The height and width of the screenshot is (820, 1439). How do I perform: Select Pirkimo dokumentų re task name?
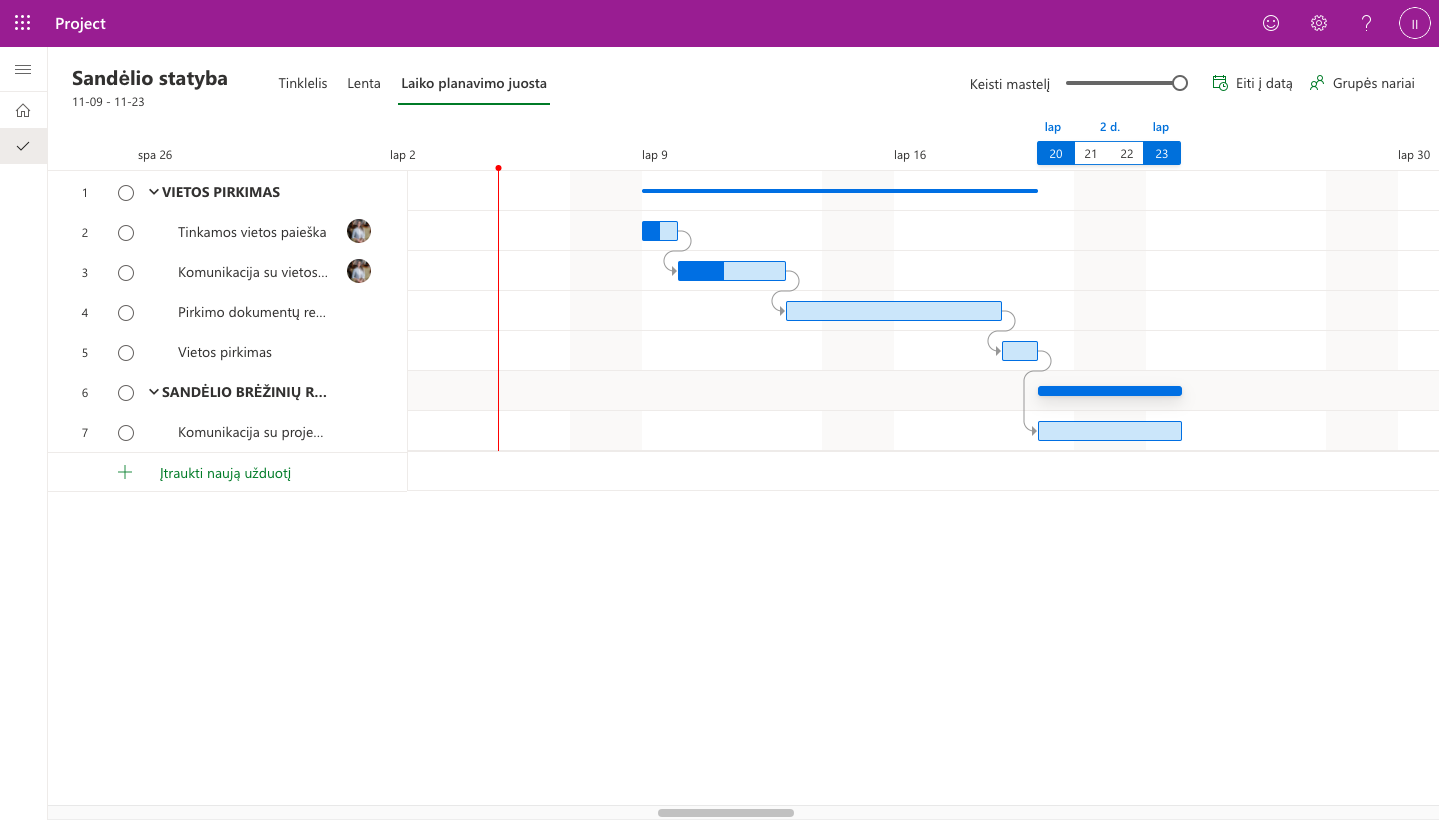252,312
